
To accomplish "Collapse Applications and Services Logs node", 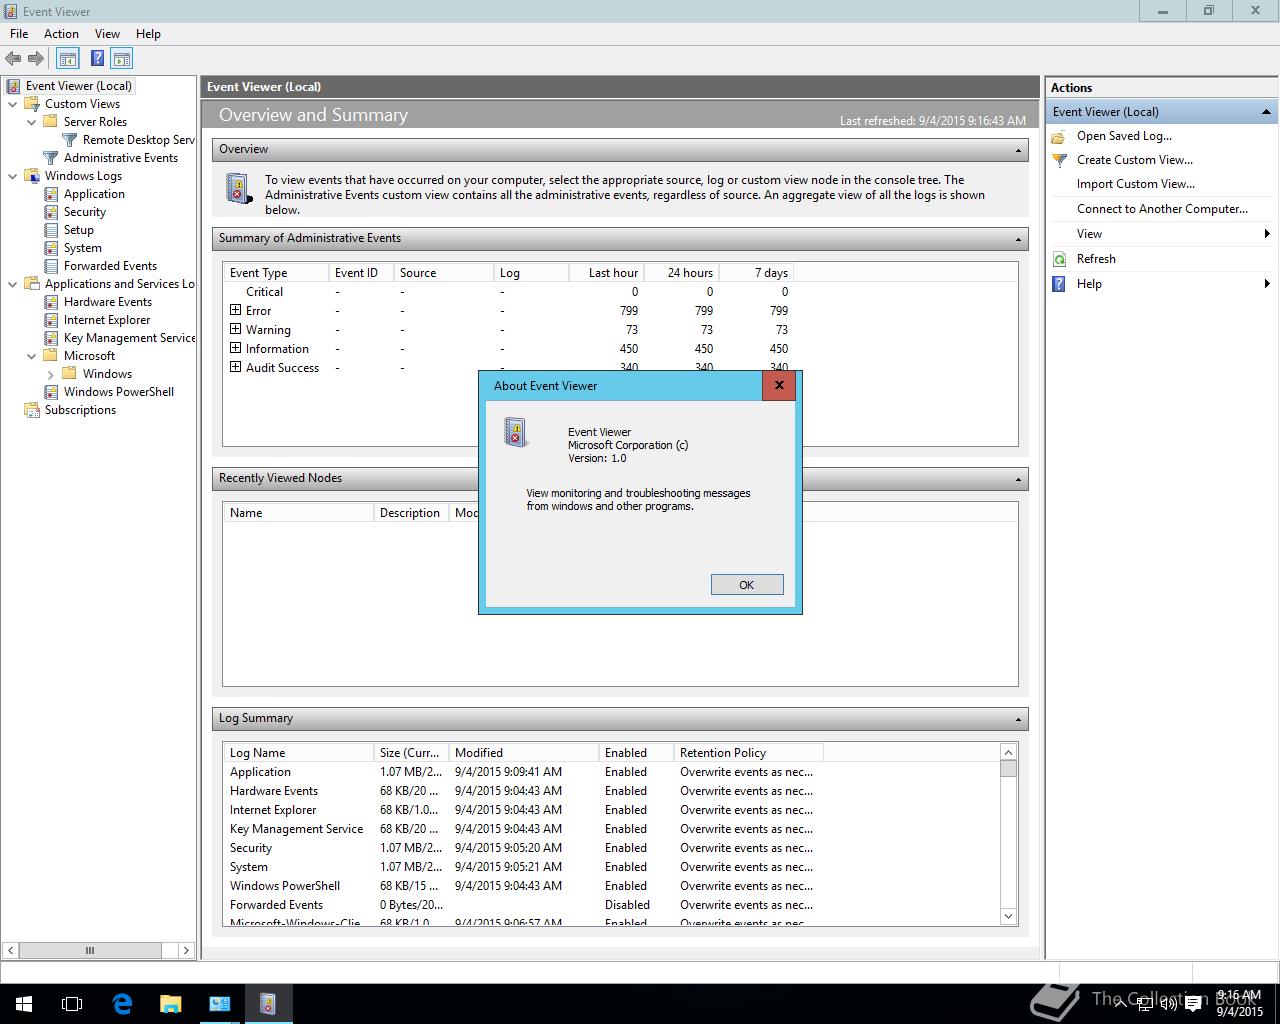I will (x=13, y=284).
